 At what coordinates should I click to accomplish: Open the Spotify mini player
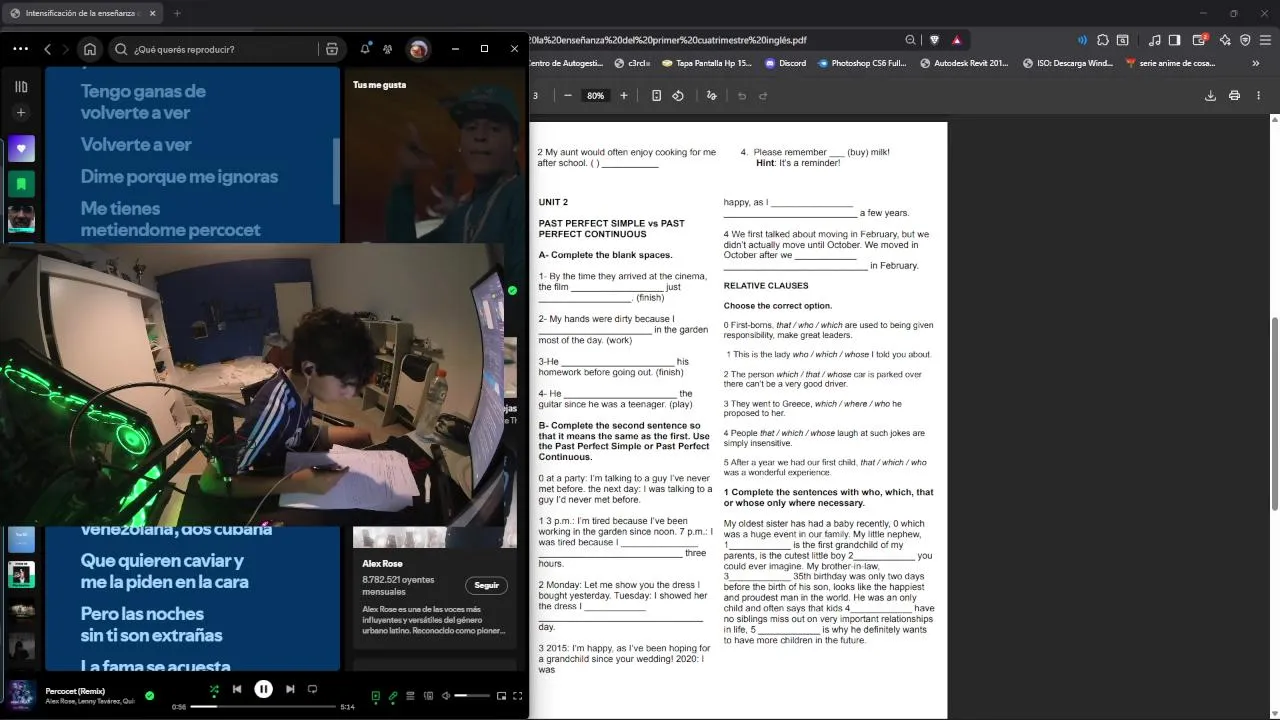[x=501, y=696]
